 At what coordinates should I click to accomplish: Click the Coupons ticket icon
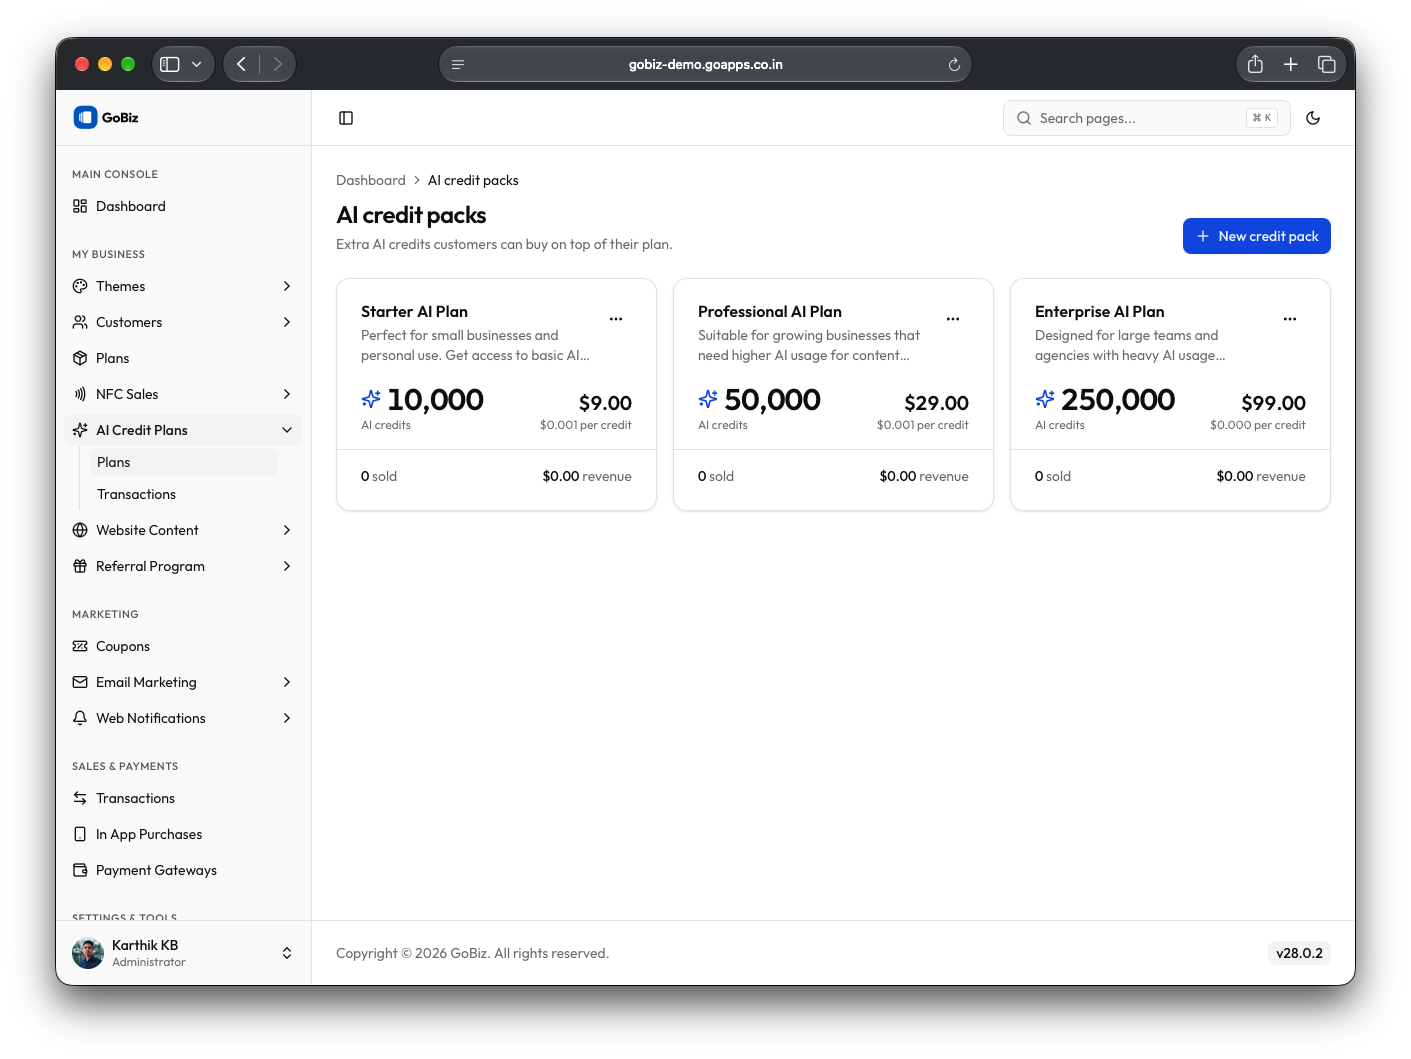80,646
